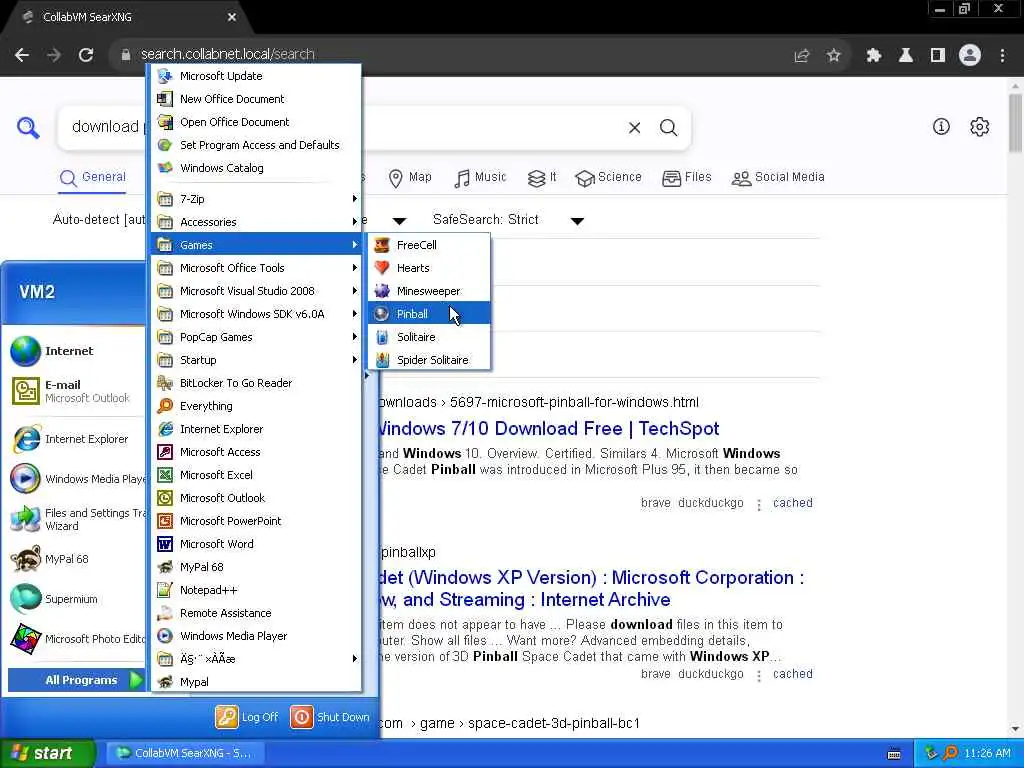Click the Open Office Document icon
The width and height of the screenshot is (1024, 768).
pos(165,121)
